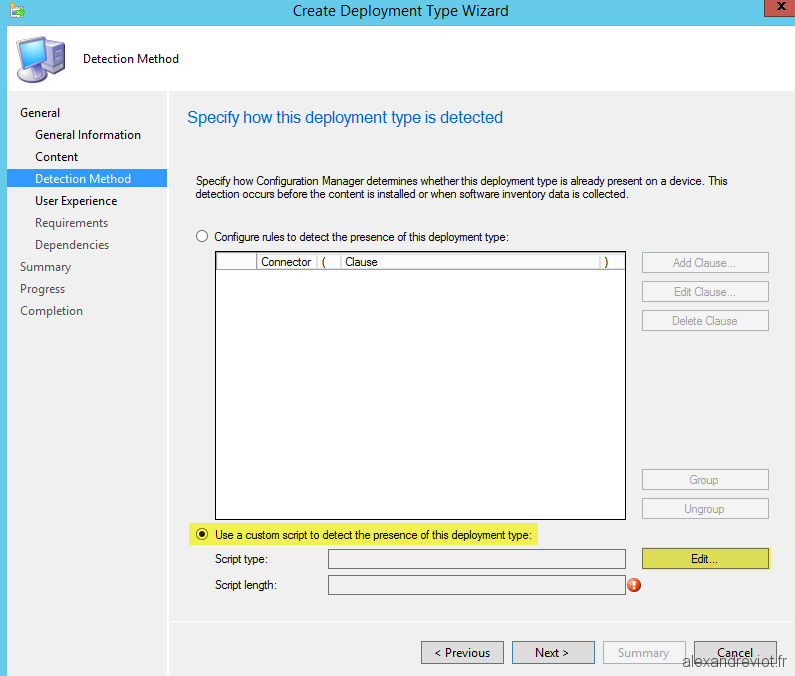
Task: Click the Ungroup button
Action: [x=705, y=509]
